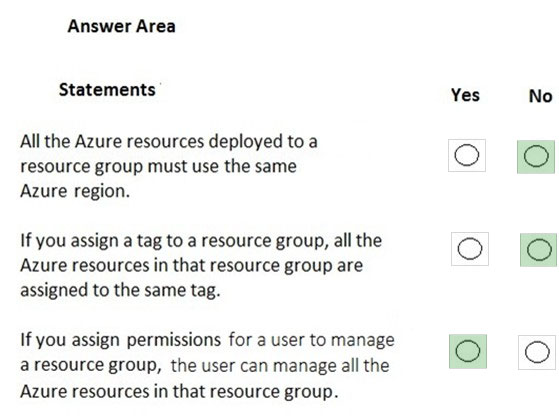Click the line starting 'a resource group, the user'

tap(205, 365)
